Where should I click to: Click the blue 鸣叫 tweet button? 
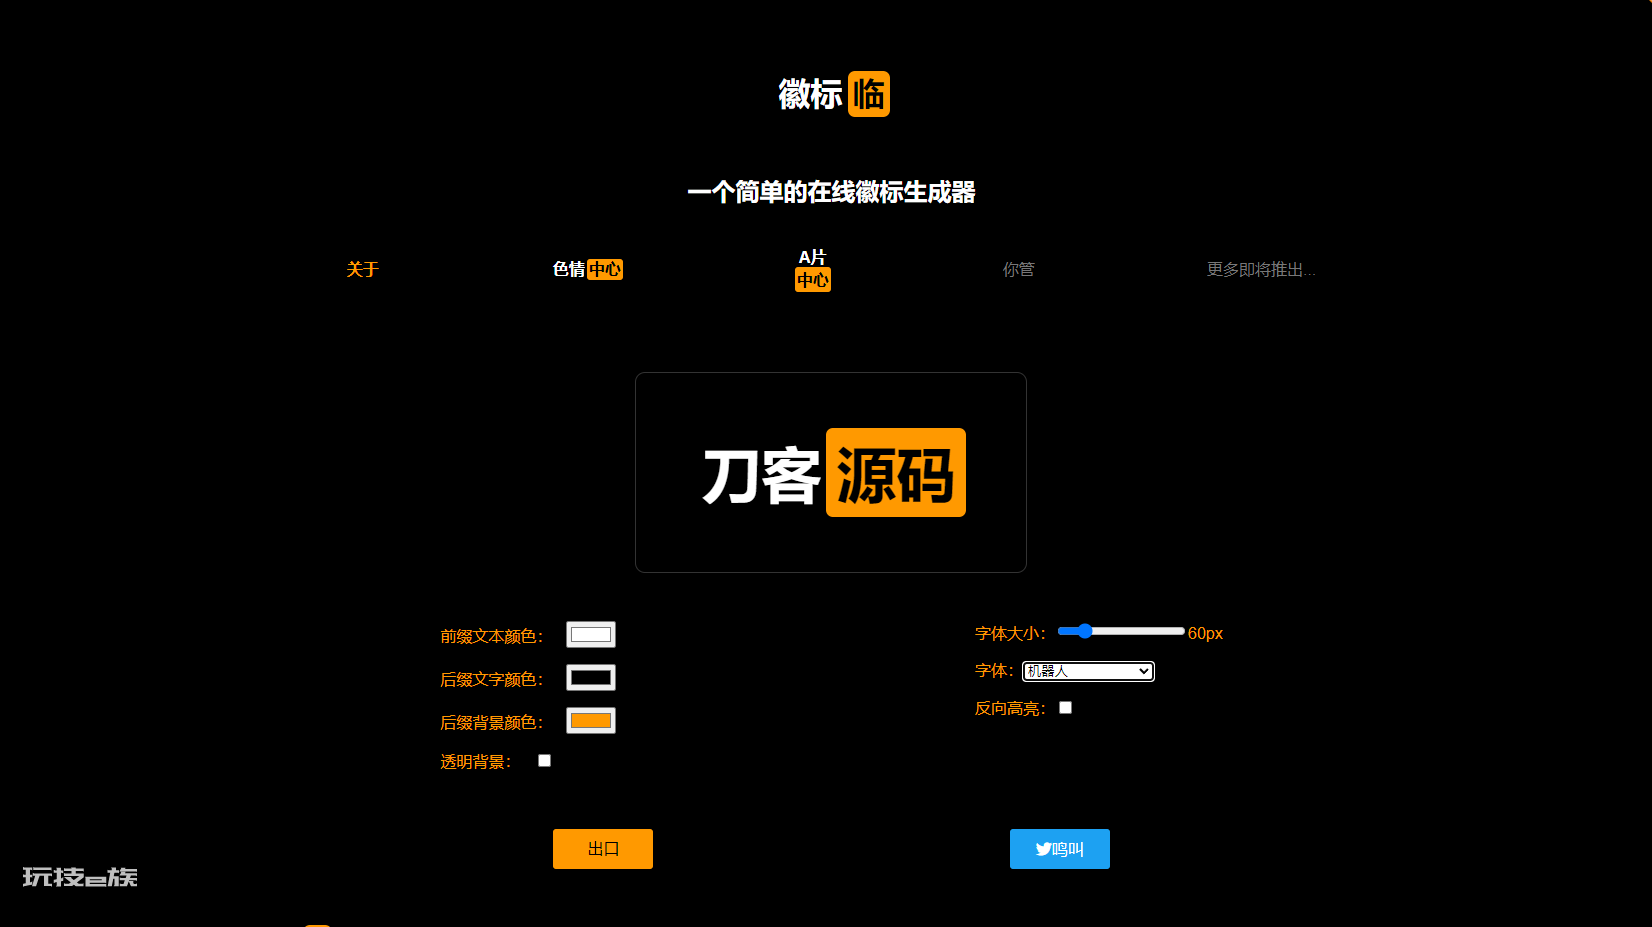tap(1060, 849)
